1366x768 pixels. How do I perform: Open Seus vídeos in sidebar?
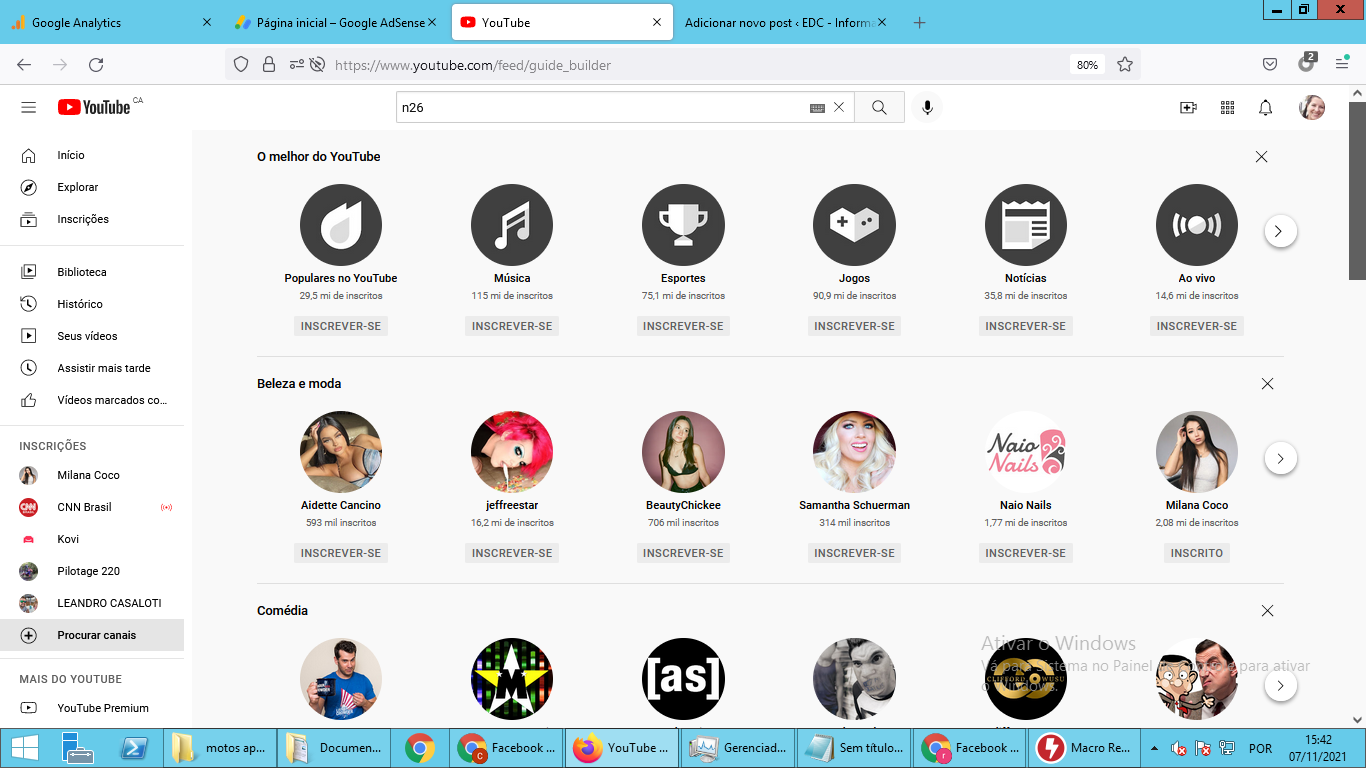[92, 336]
